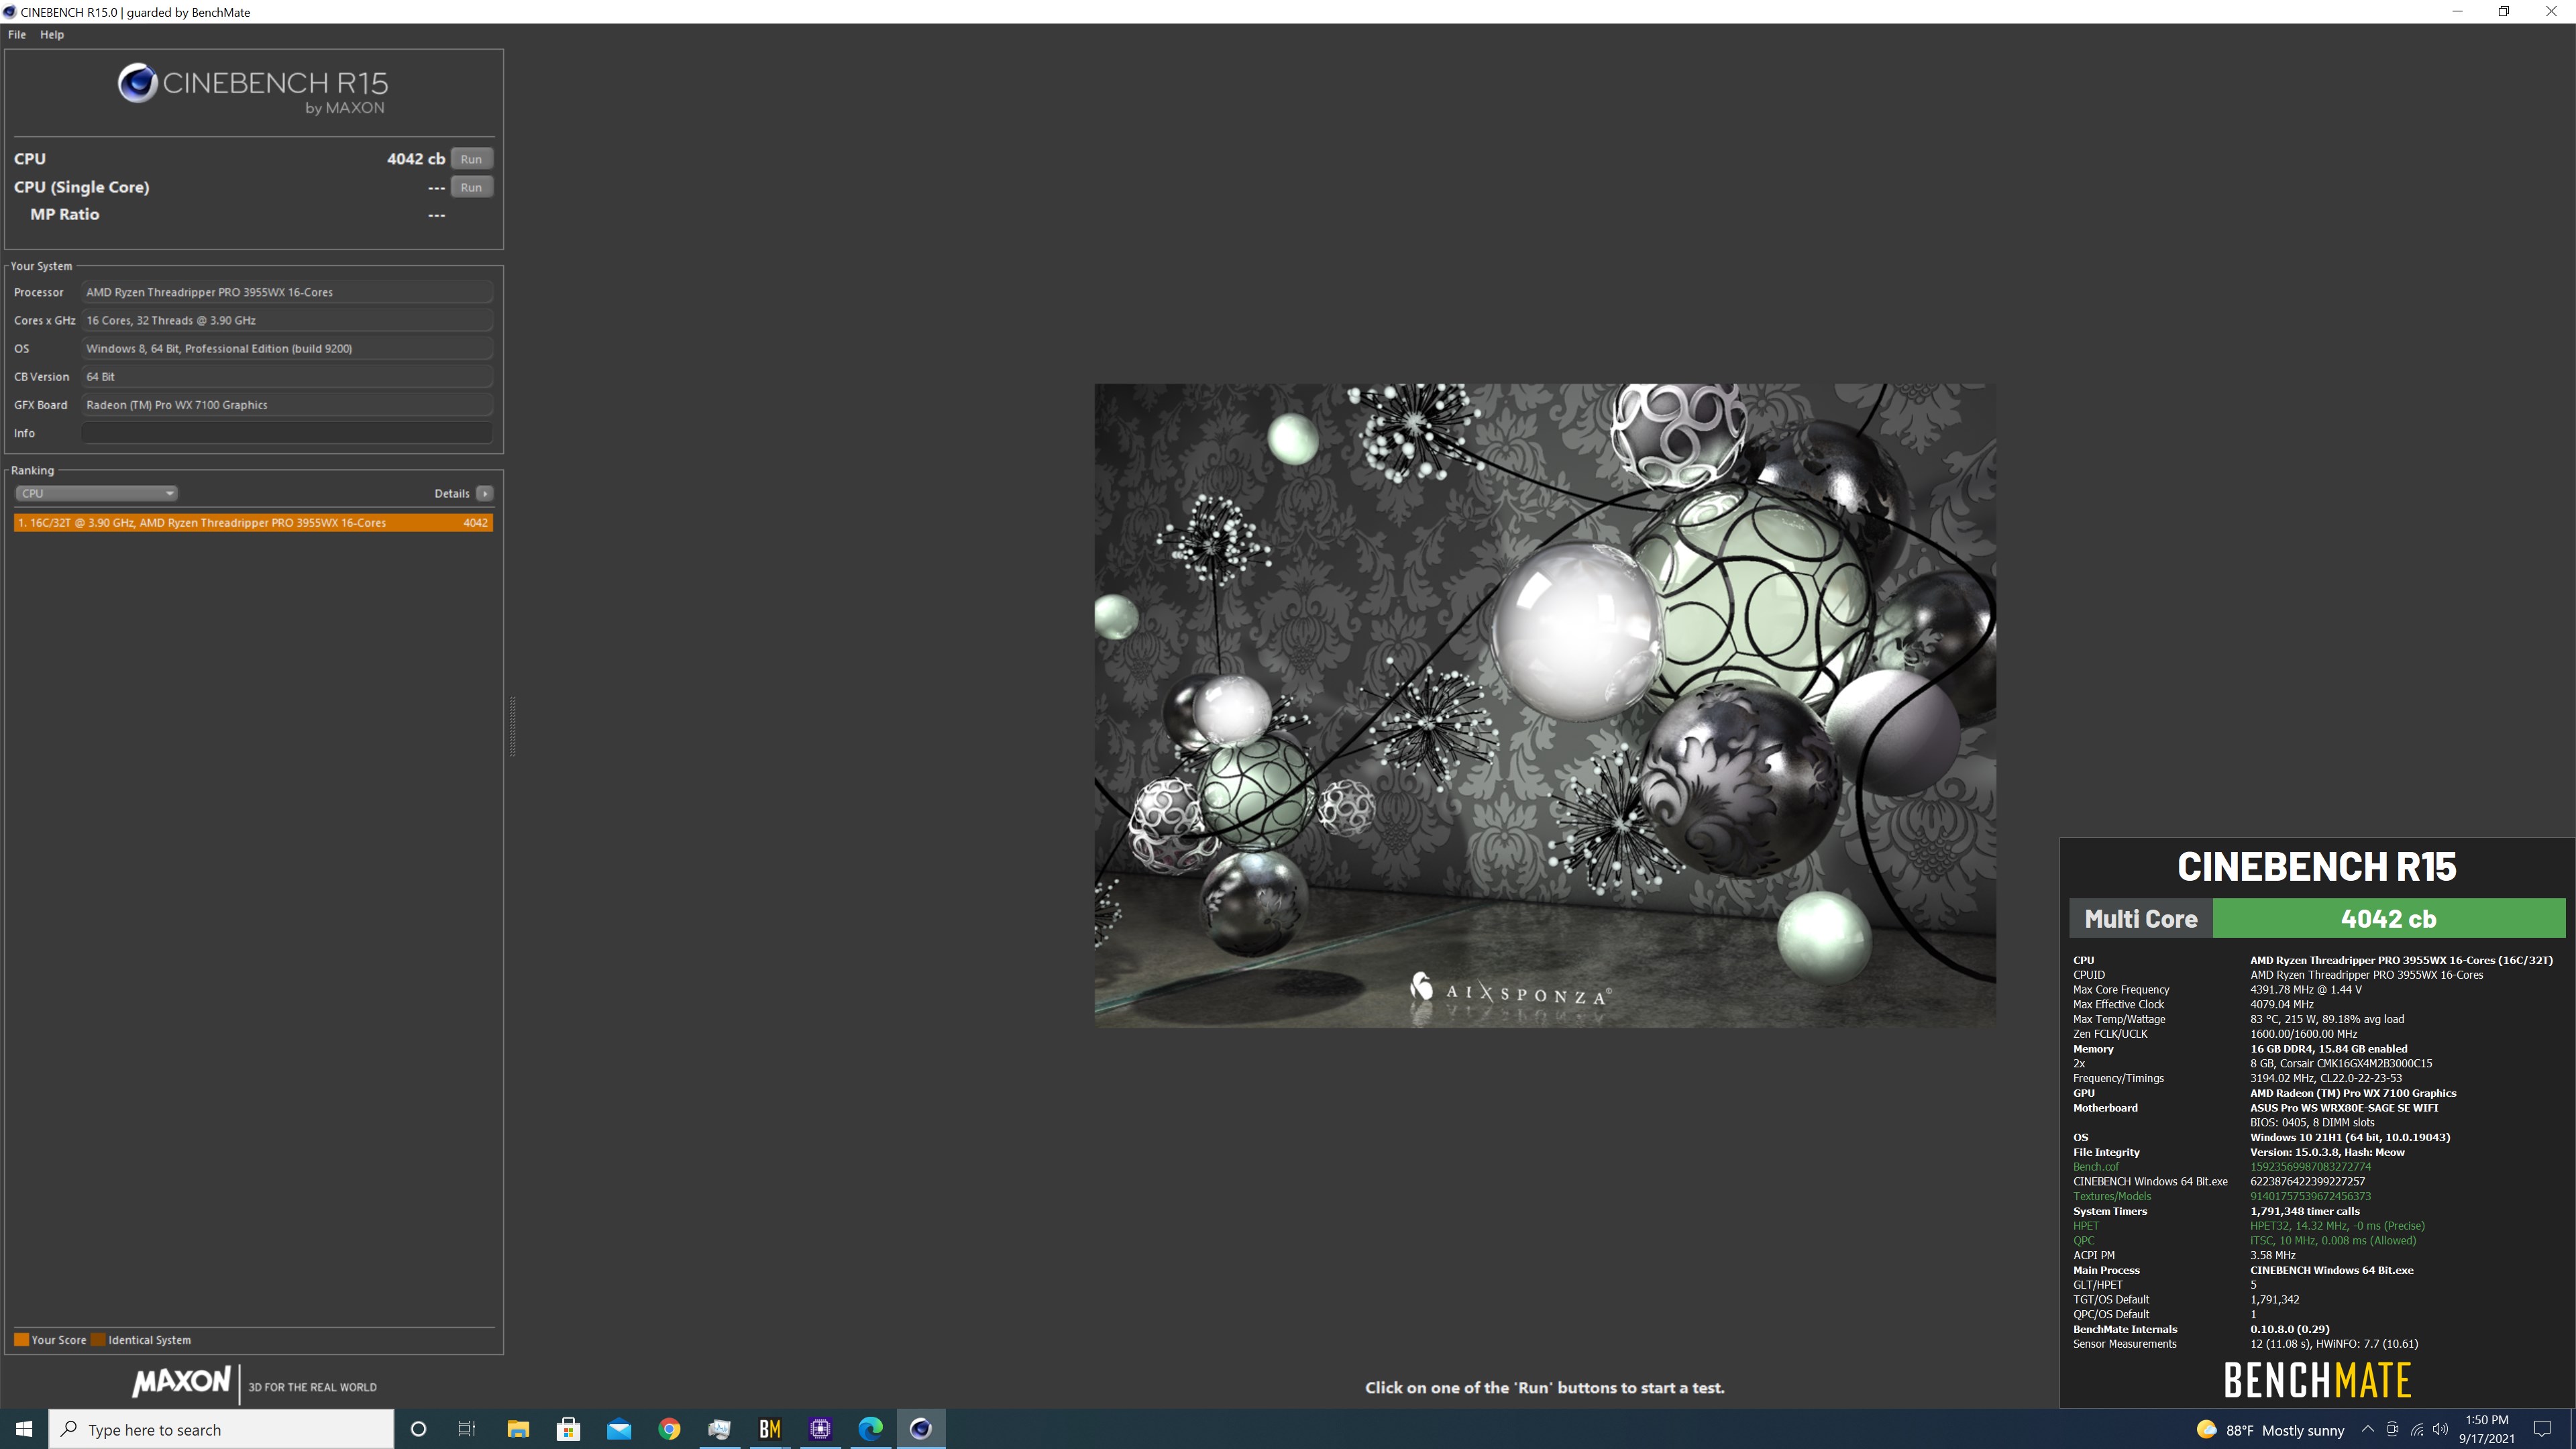Viewport: 2576px width, 1449px height.
Task: Click the Cinebench R15 sphere logo
Action: (x=137, y=83)
